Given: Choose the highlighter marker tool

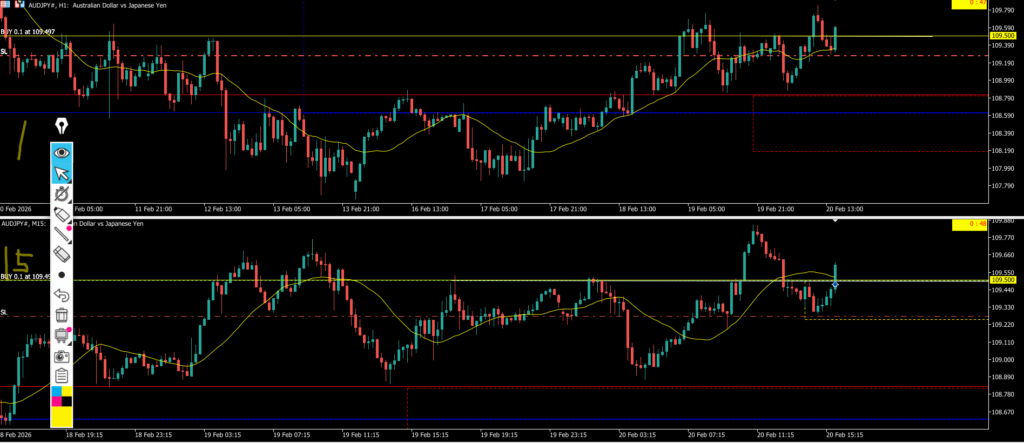Looking at the screenshot, I should (62, 215).
